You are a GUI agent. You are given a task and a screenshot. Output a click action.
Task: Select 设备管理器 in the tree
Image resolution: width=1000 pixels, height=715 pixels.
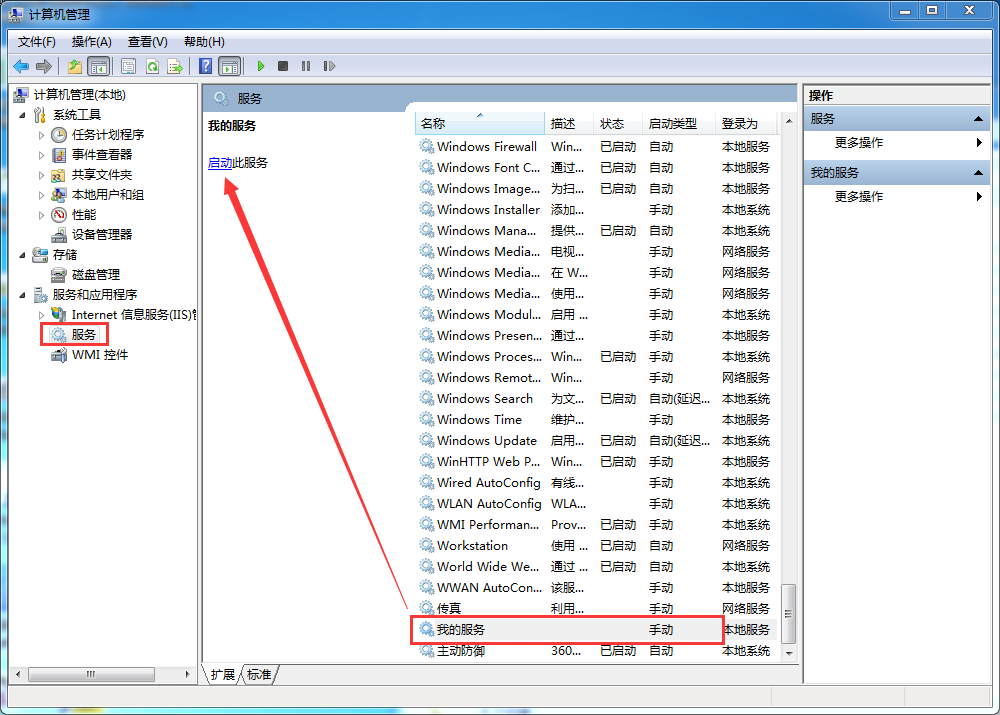[101, 235]
